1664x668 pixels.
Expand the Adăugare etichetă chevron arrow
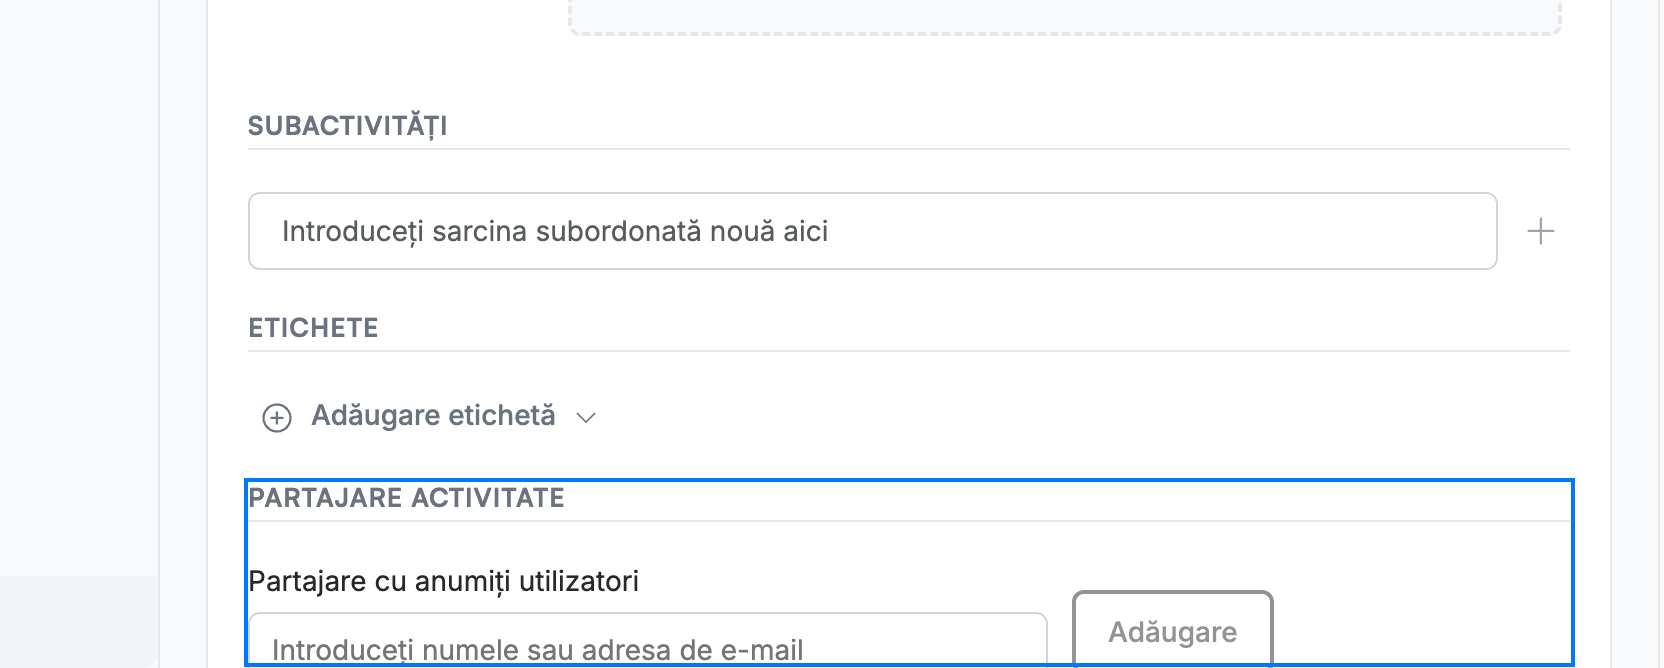click(x=586, y=417)
